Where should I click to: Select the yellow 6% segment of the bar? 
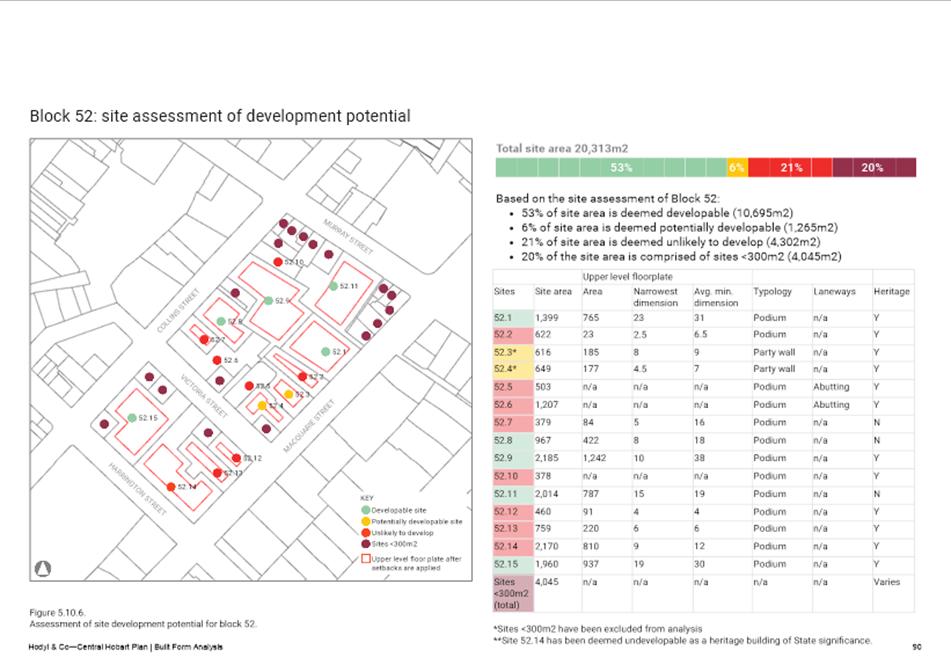coord(738,167)
